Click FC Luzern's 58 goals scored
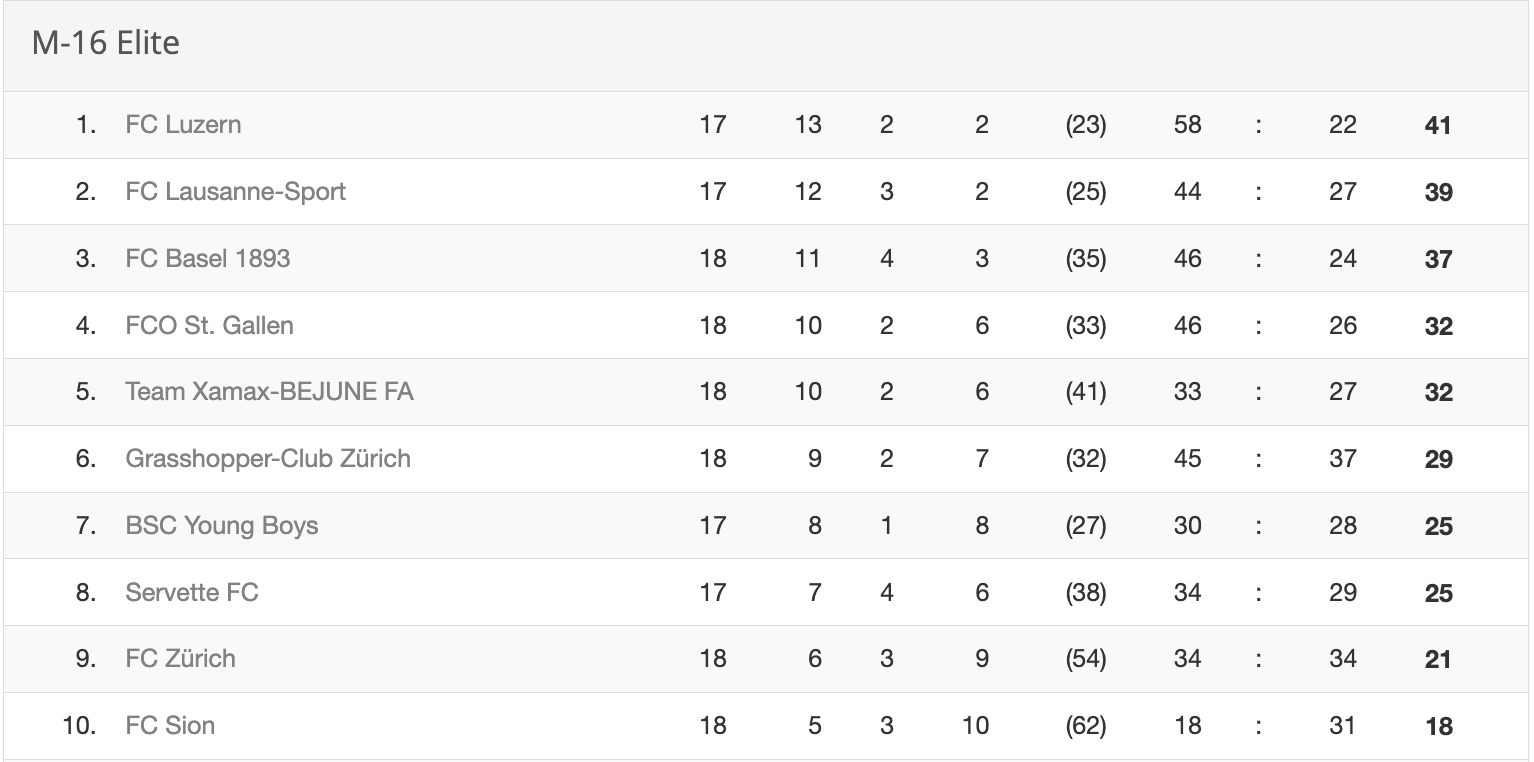1534x762 pixels. (x=1187, y=125)
